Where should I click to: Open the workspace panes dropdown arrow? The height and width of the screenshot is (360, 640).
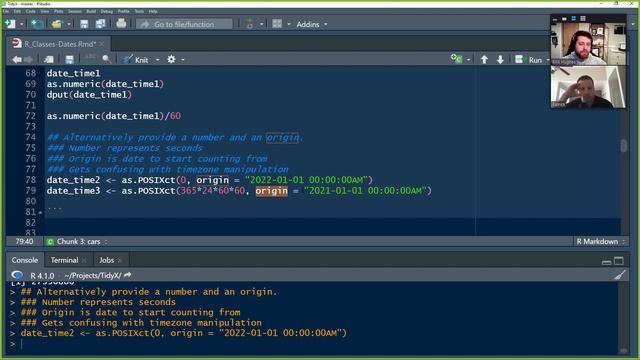(x=289, y=24)
